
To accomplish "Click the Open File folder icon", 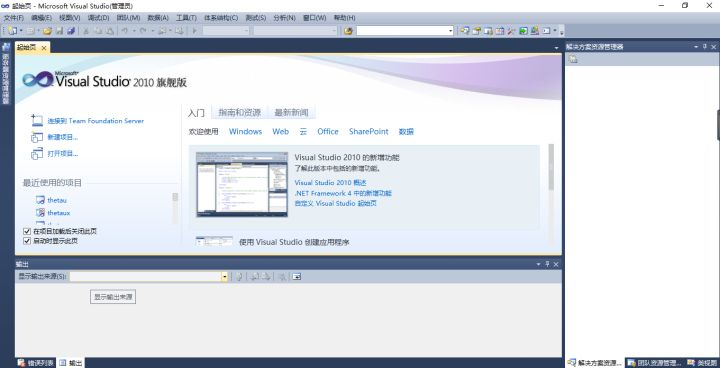I will [x=47, y=31].
